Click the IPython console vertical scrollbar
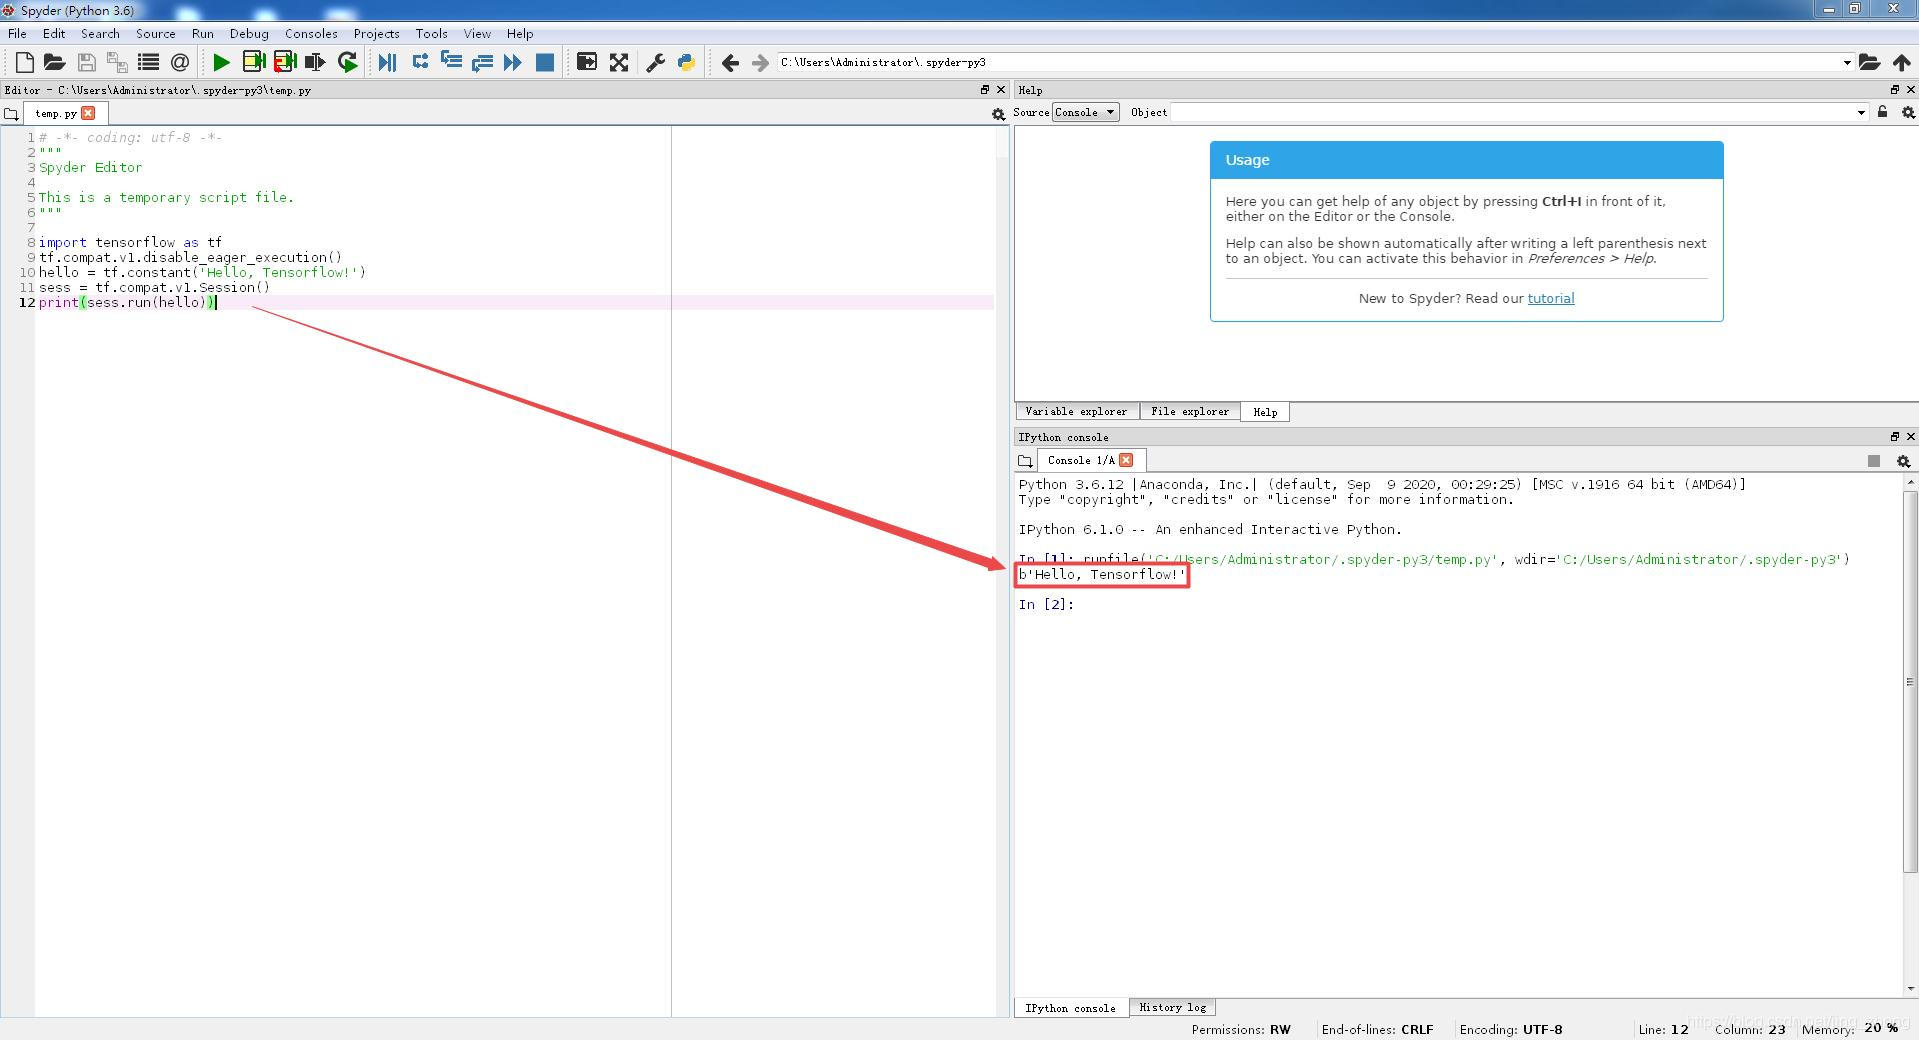This screenshot has height=1040, width=1919. [1909, 682]
